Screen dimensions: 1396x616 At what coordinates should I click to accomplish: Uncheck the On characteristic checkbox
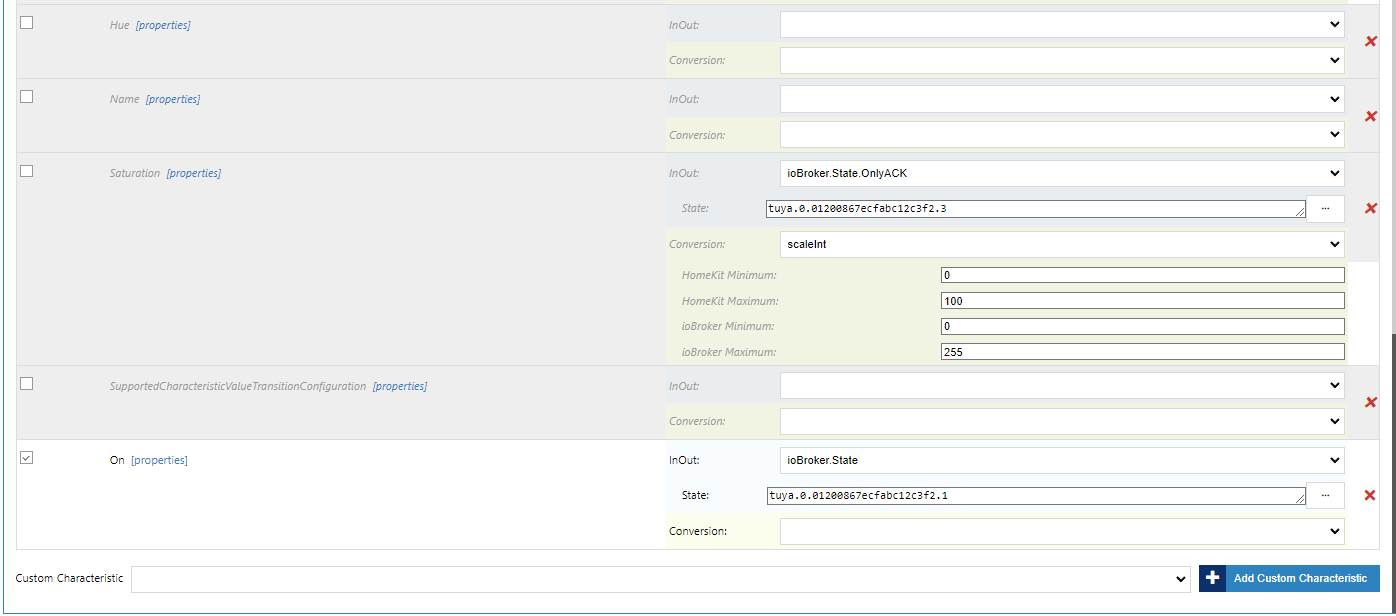point(27,458)
